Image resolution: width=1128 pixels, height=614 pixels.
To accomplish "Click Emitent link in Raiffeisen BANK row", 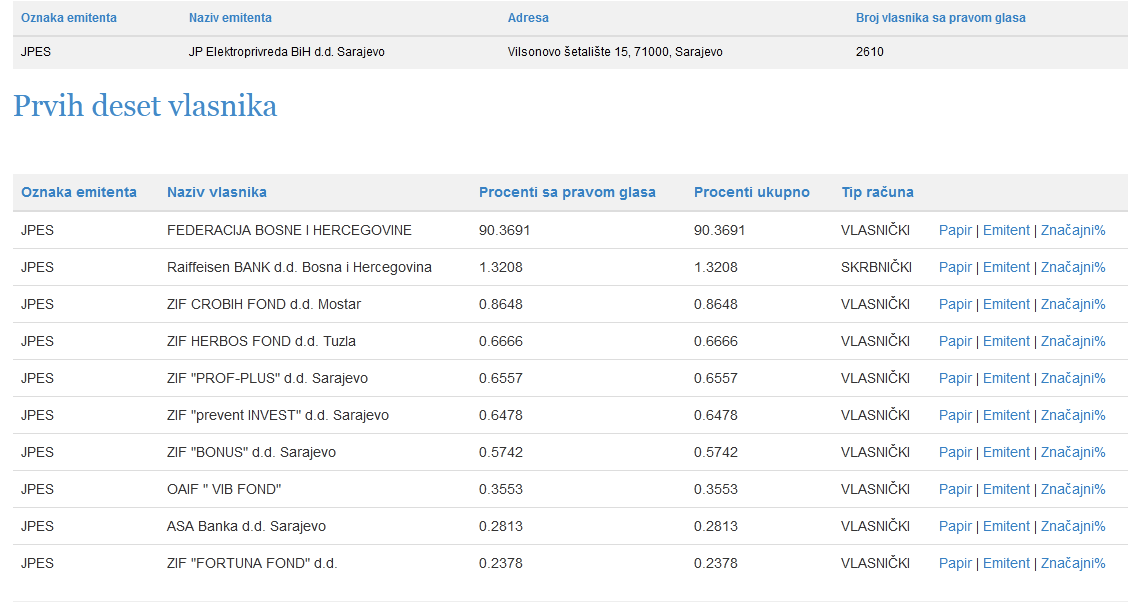I will [x=1006, y=267].
